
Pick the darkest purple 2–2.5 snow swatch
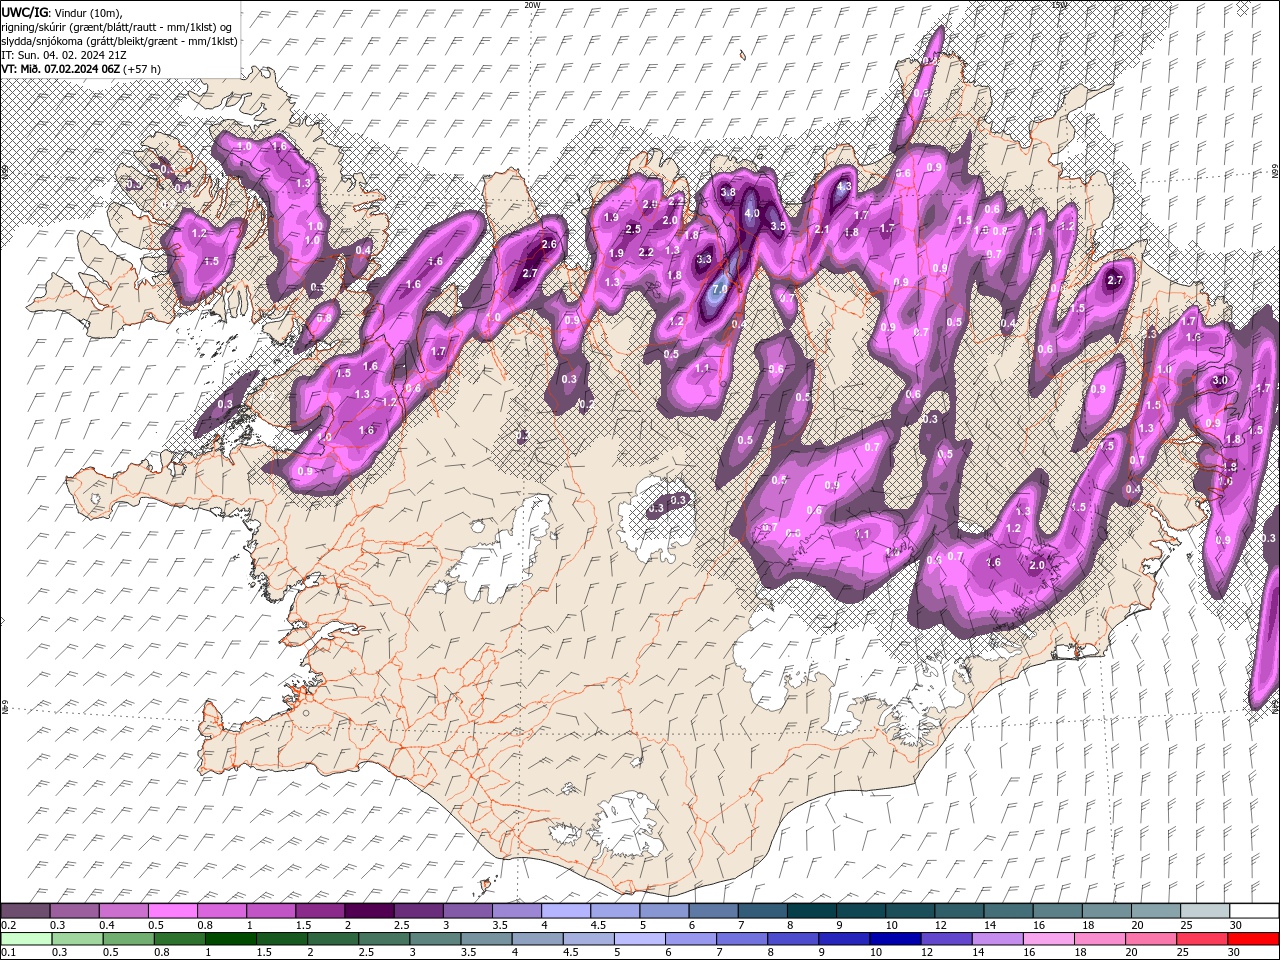[x=368, y=911]
